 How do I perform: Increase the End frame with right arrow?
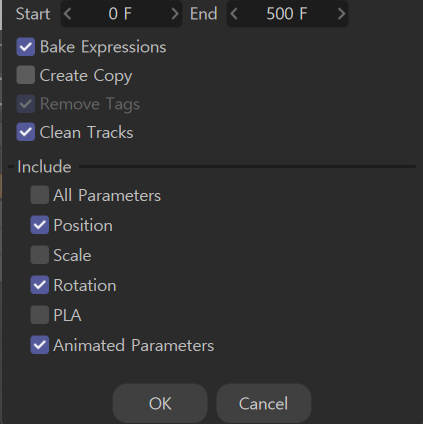341,14
